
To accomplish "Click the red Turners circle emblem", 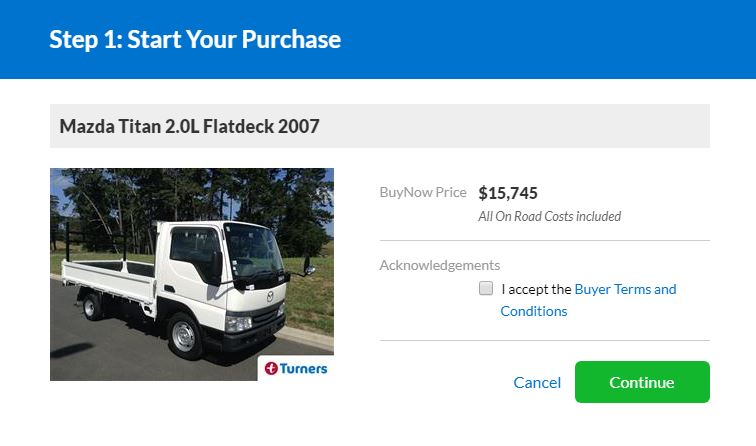I will 271,368.
